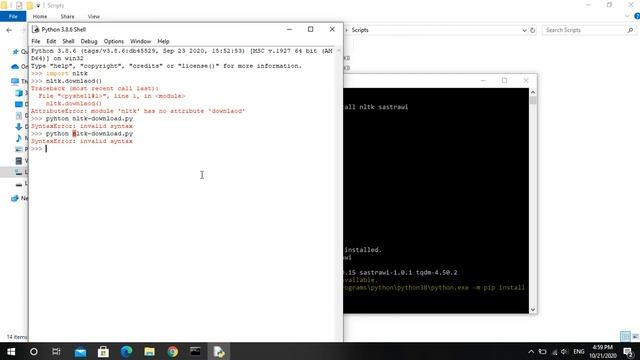Open Google Chrome from taskbar
The height and width of the screenshot is (360, 640).
point(173,351)
